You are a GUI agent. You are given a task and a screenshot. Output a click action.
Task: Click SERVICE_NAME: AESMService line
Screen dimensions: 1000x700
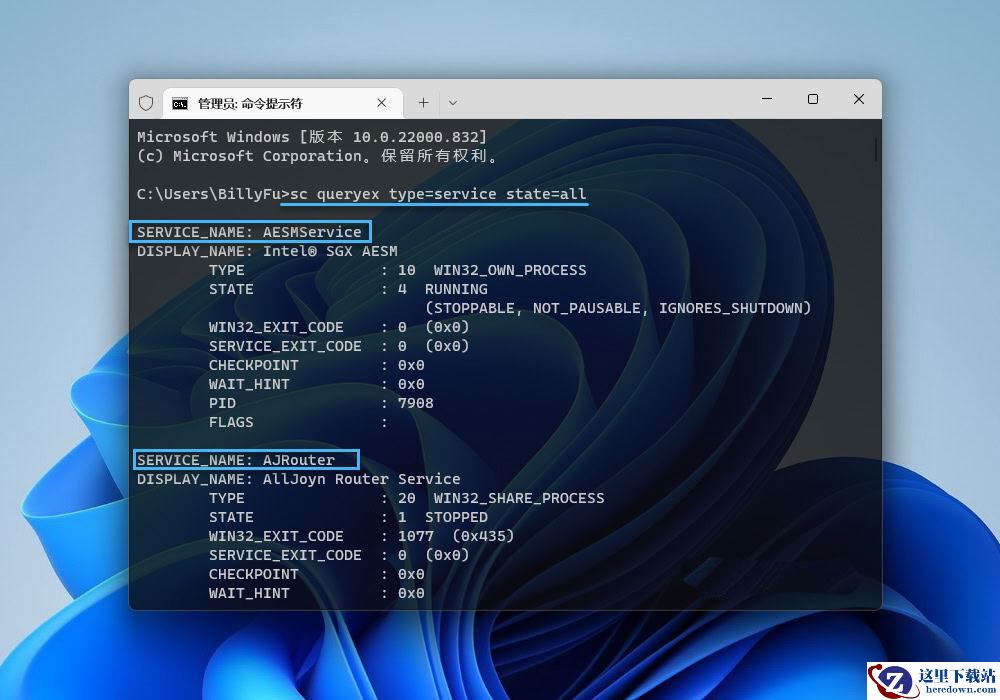click(249, 232)
